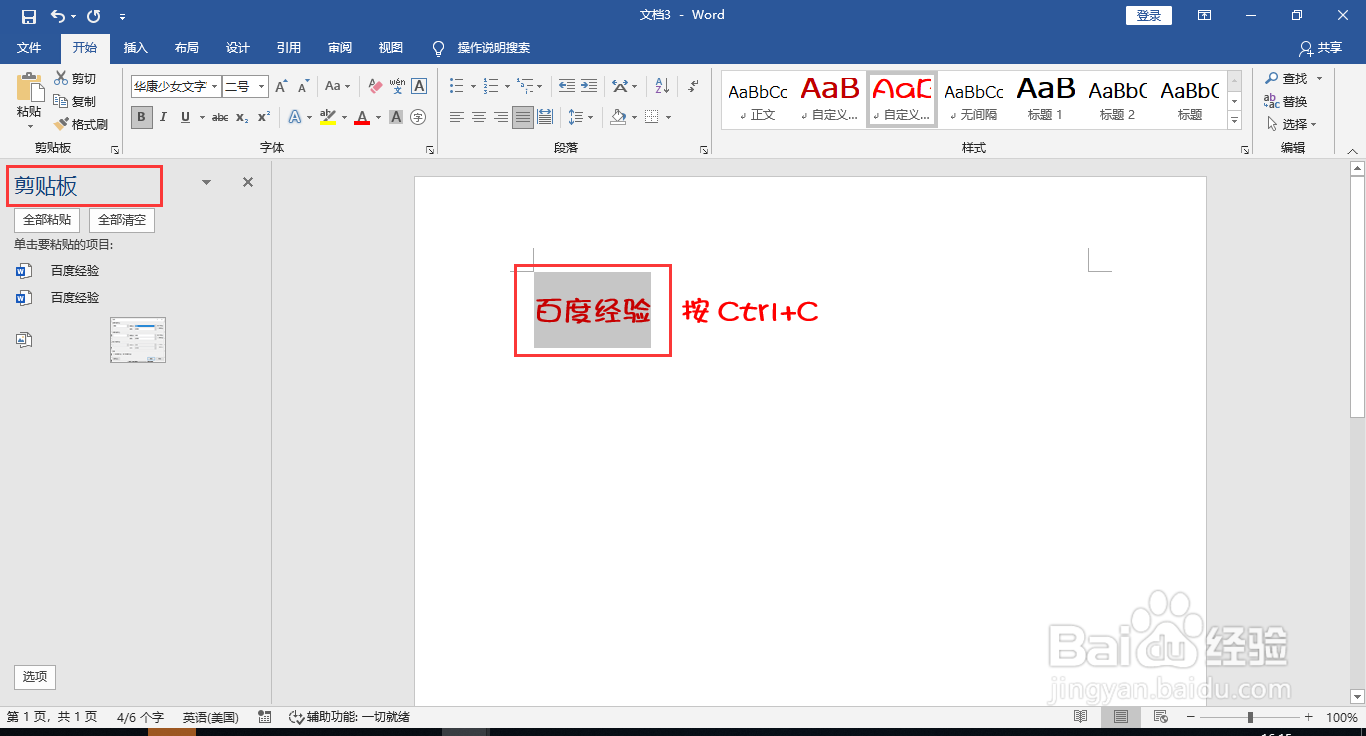1366x736 pixels.
Task: Undo the last action
Action: coord(58,16)
